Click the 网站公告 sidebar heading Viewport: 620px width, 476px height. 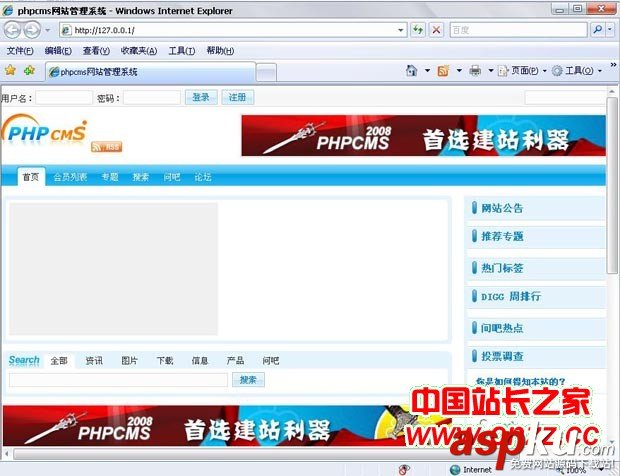click(x=502, y=208)
